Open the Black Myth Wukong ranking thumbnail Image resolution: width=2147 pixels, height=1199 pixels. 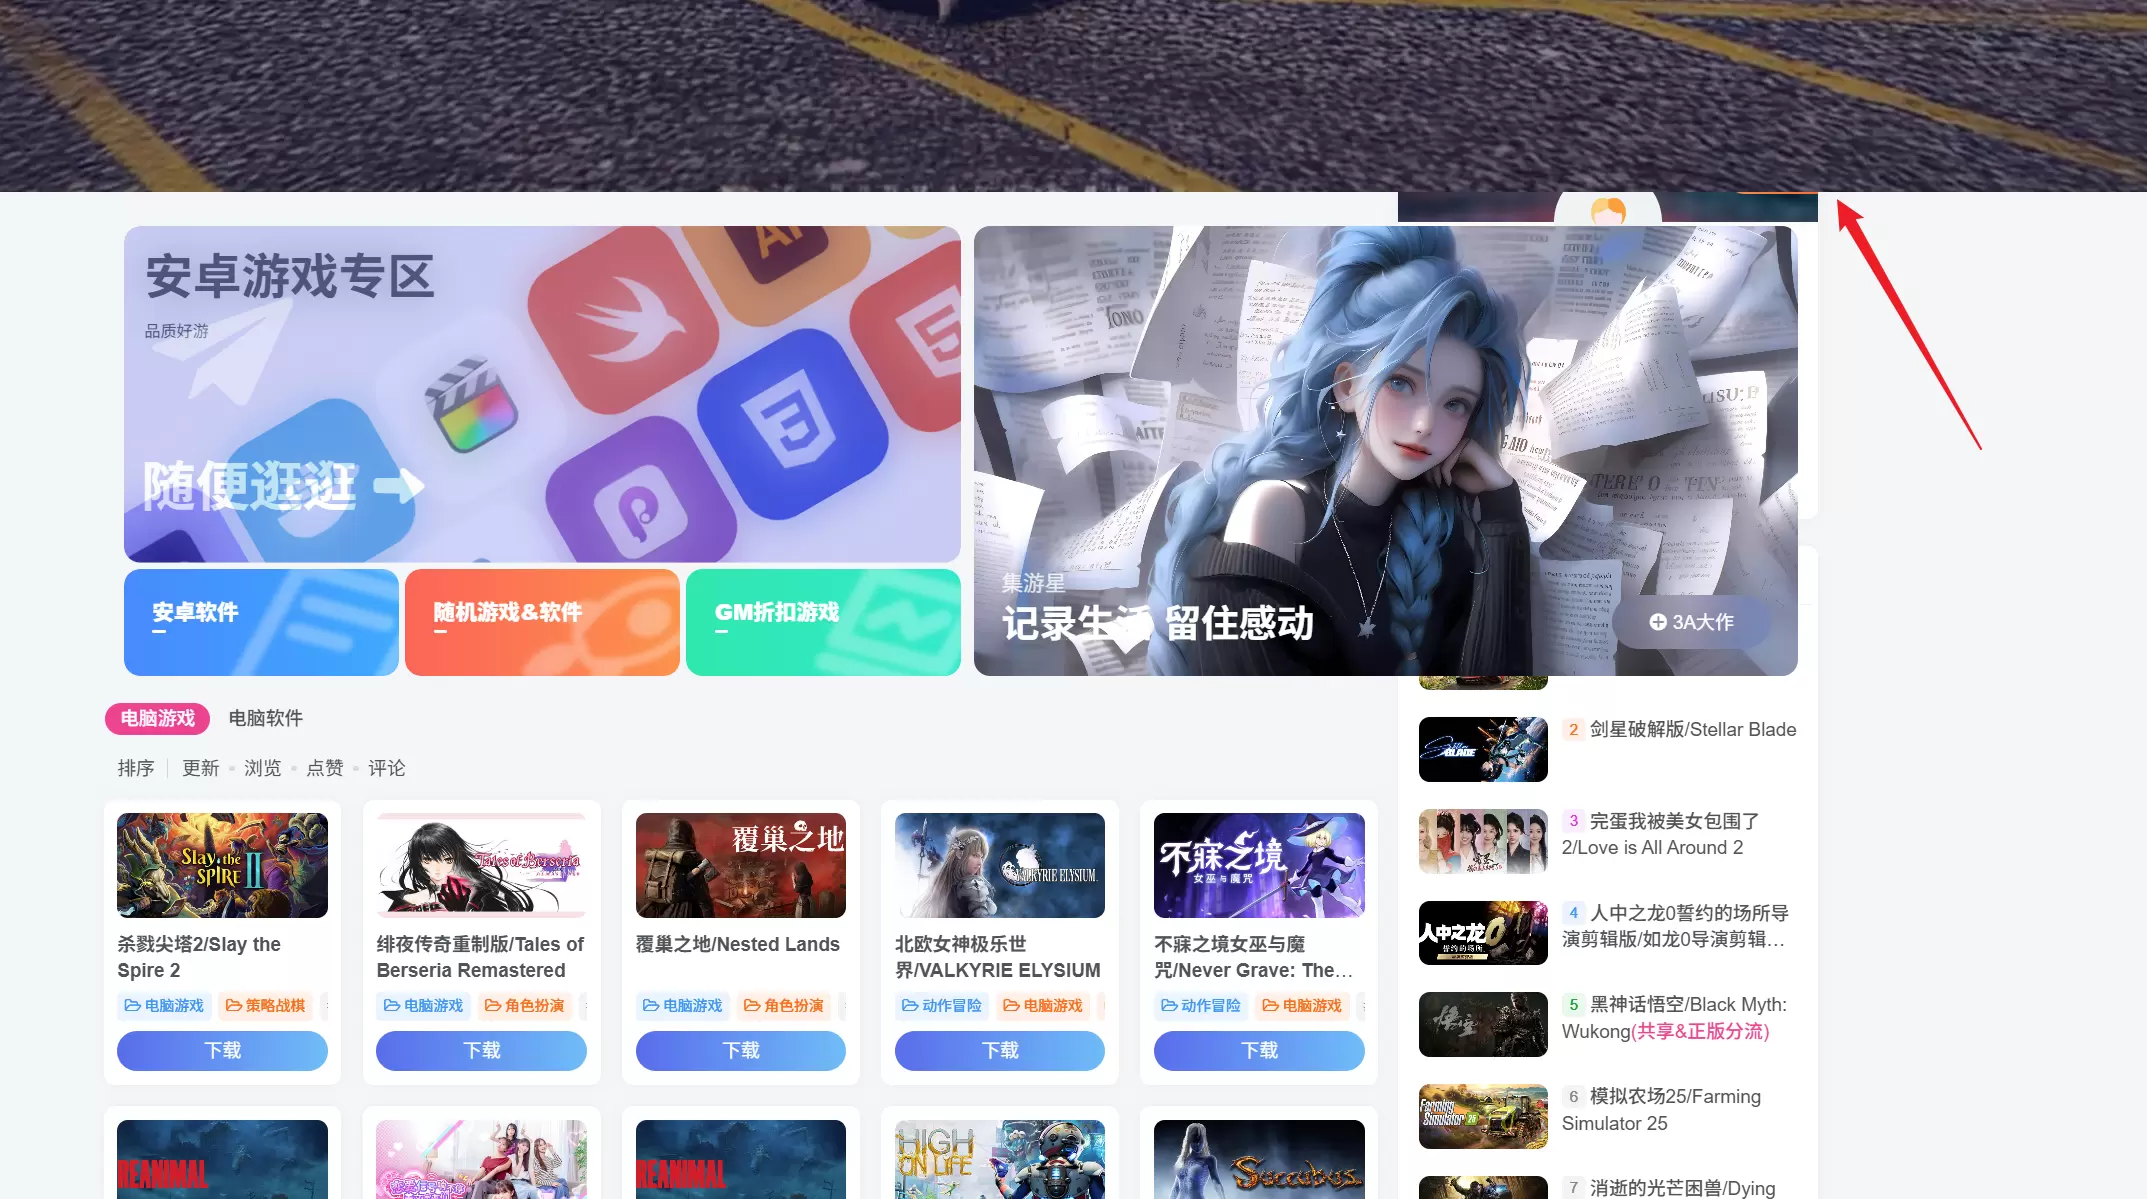tap(1483, 1024)
